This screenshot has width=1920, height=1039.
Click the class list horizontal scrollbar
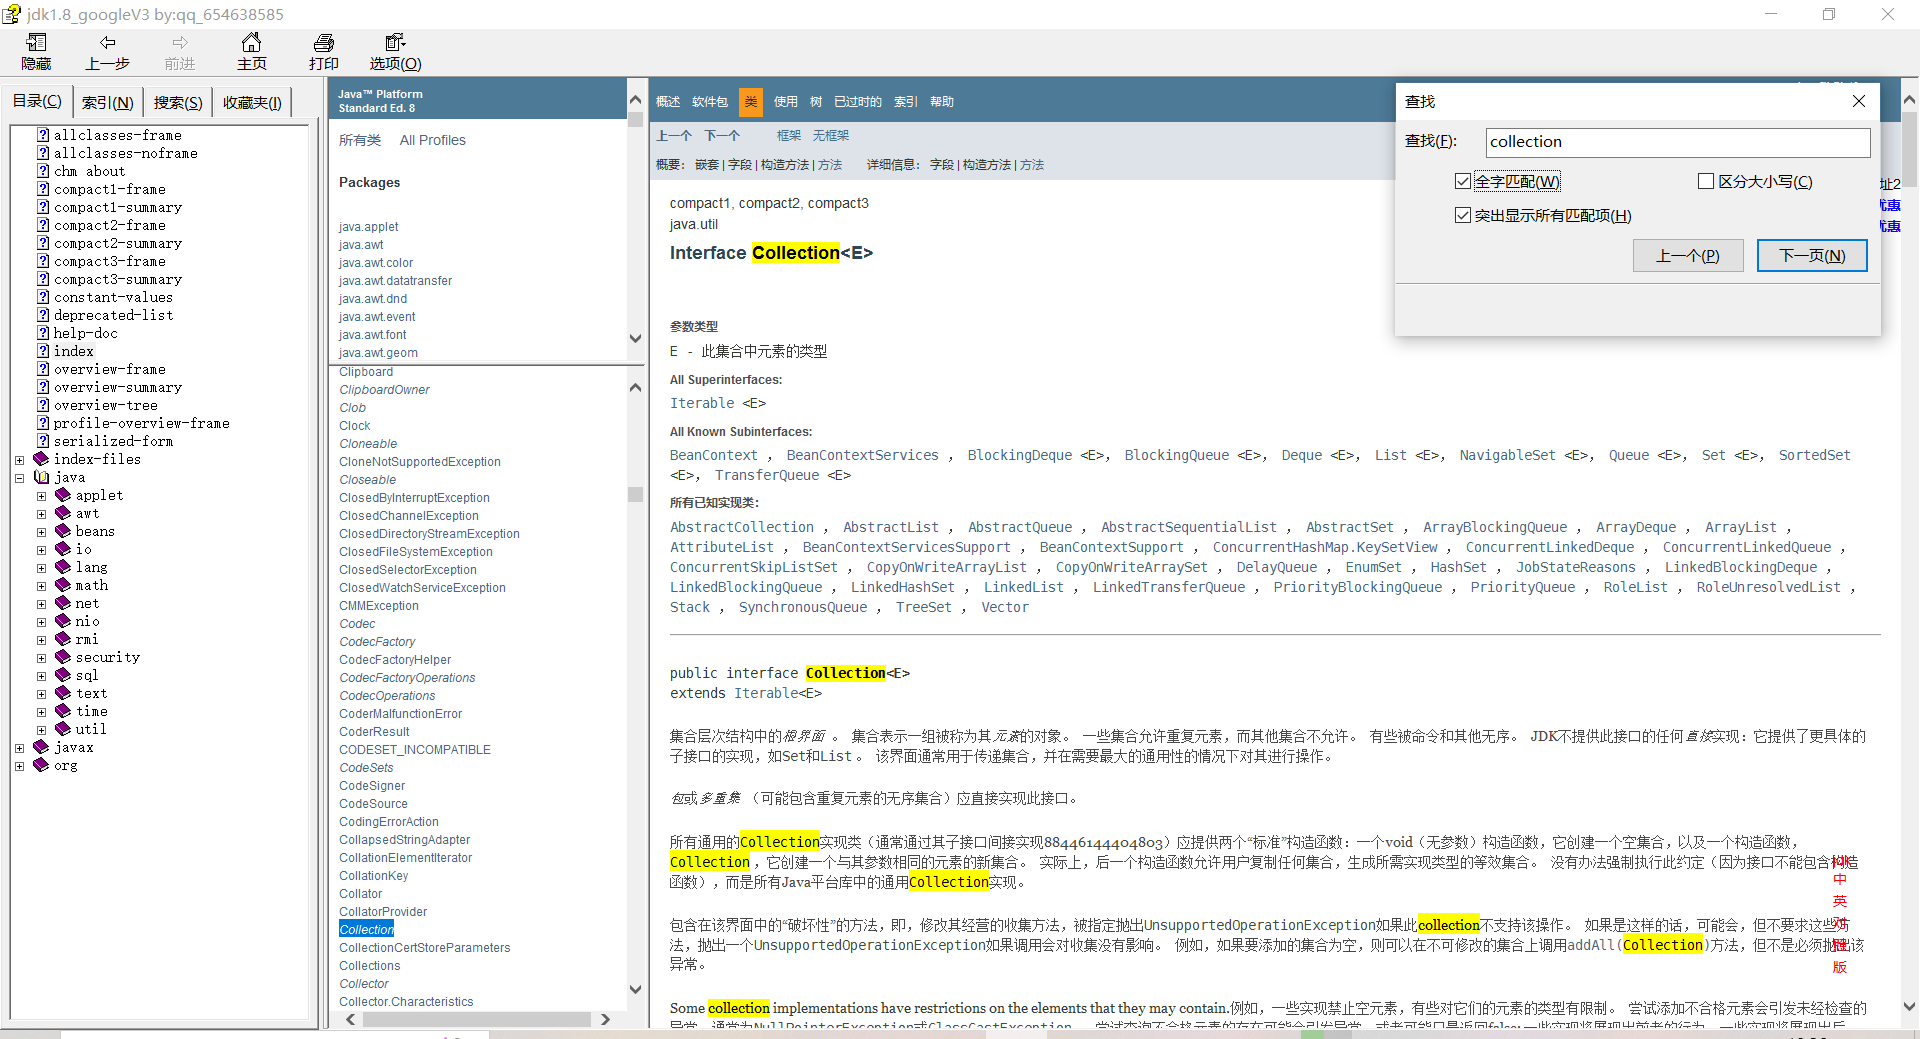tap(477, 1019)
